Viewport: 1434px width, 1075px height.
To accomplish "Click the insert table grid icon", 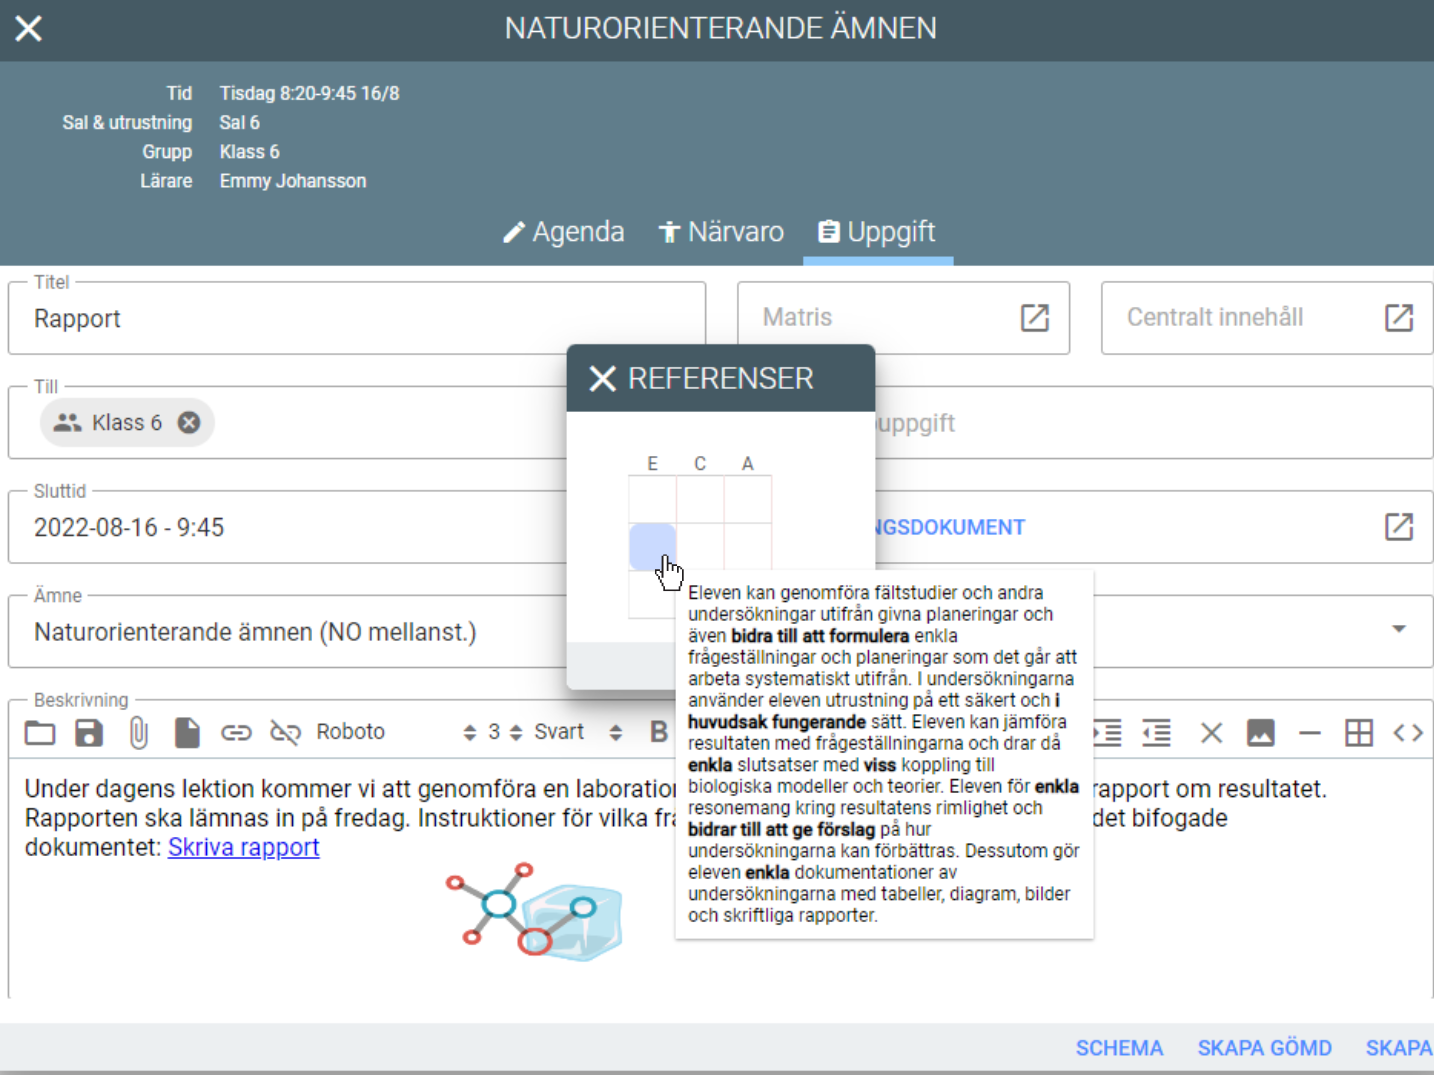I will click(1358, 733).
